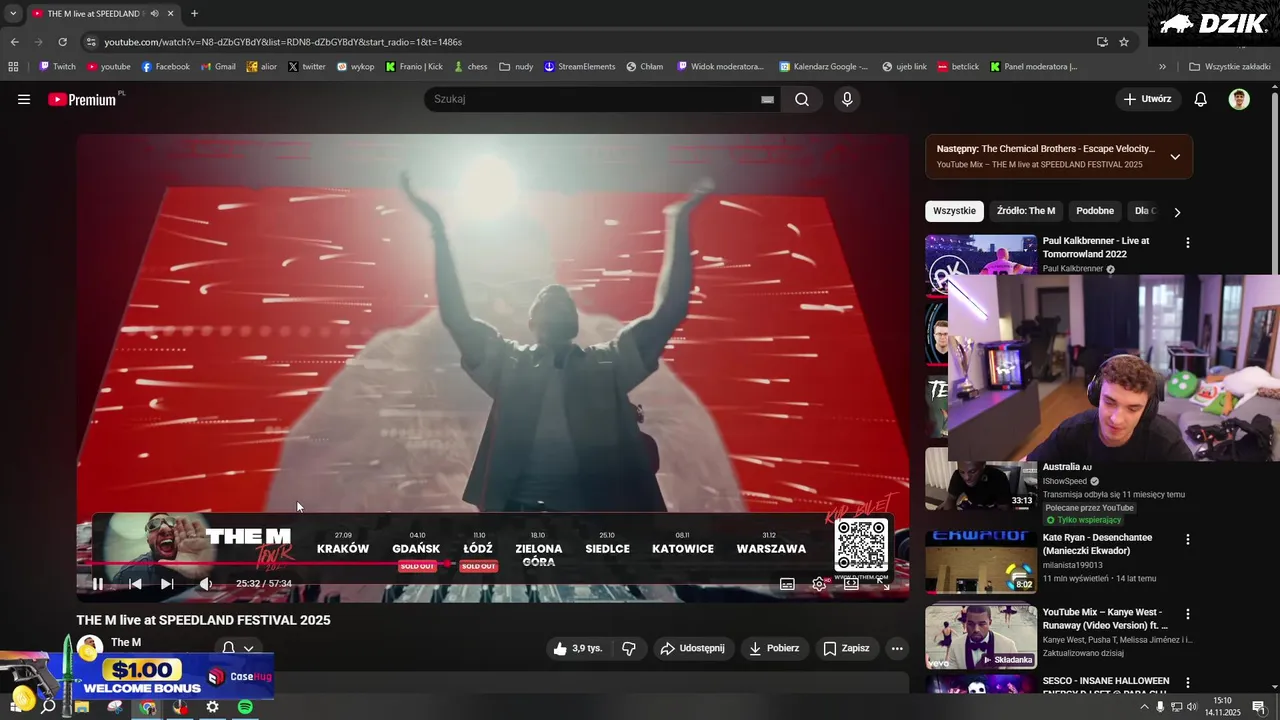
Task: Open the video player settings gear
Action: (x=819, y=584)
